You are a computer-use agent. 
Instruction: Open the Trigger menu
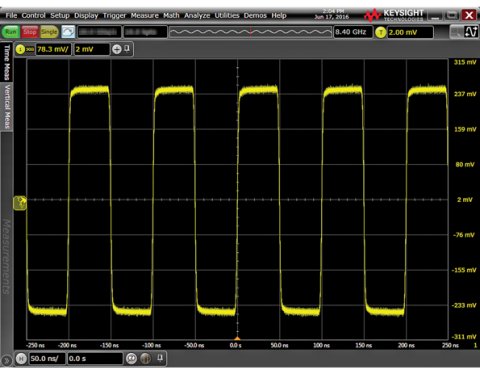[x=114, y=16]
